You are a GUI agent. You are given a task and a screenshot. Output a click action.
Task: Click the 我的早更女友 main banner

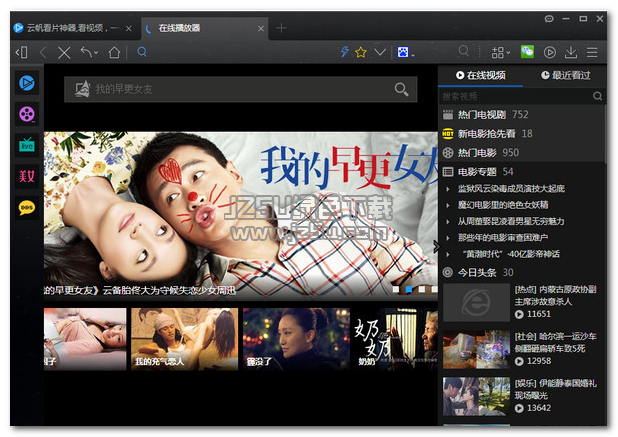click(241, 216)
